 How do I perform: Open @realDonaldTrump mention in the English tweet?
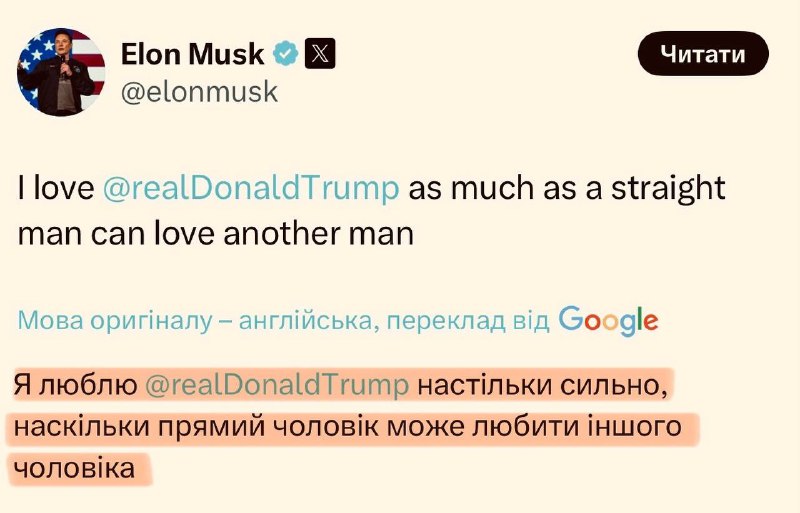pyautogui.click(x=251, y=188)
